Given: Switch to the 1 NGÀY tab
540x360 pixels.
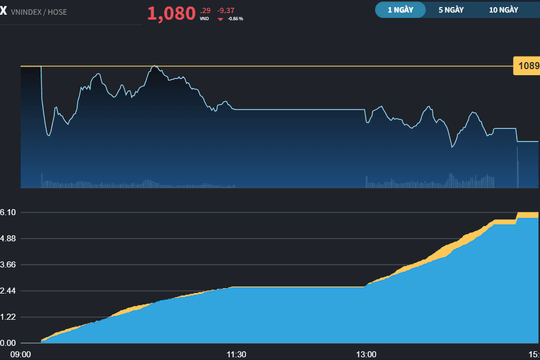Looking at the screenshot, I should point(400,10).
